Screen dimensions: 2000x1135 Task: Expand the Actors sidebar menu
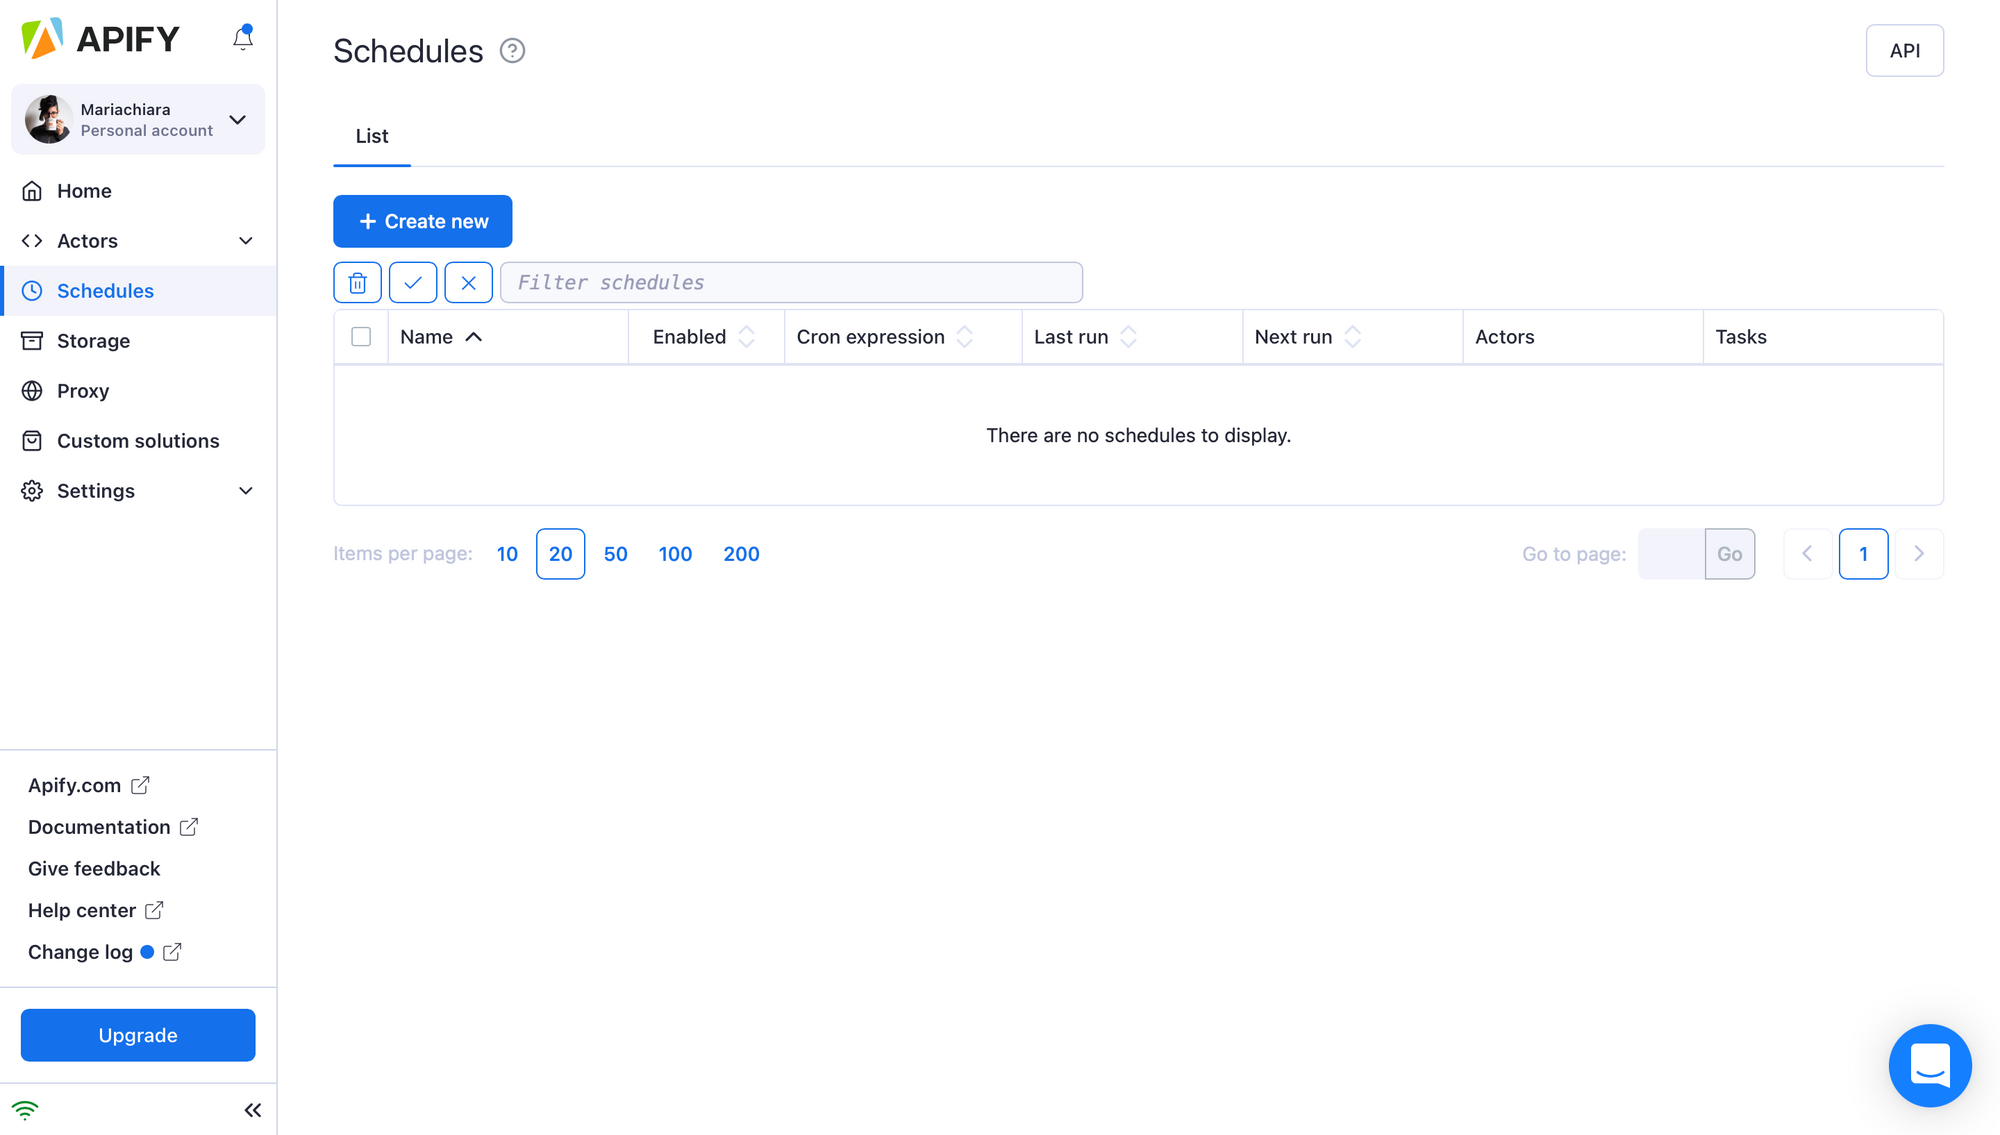click(245, 241)
